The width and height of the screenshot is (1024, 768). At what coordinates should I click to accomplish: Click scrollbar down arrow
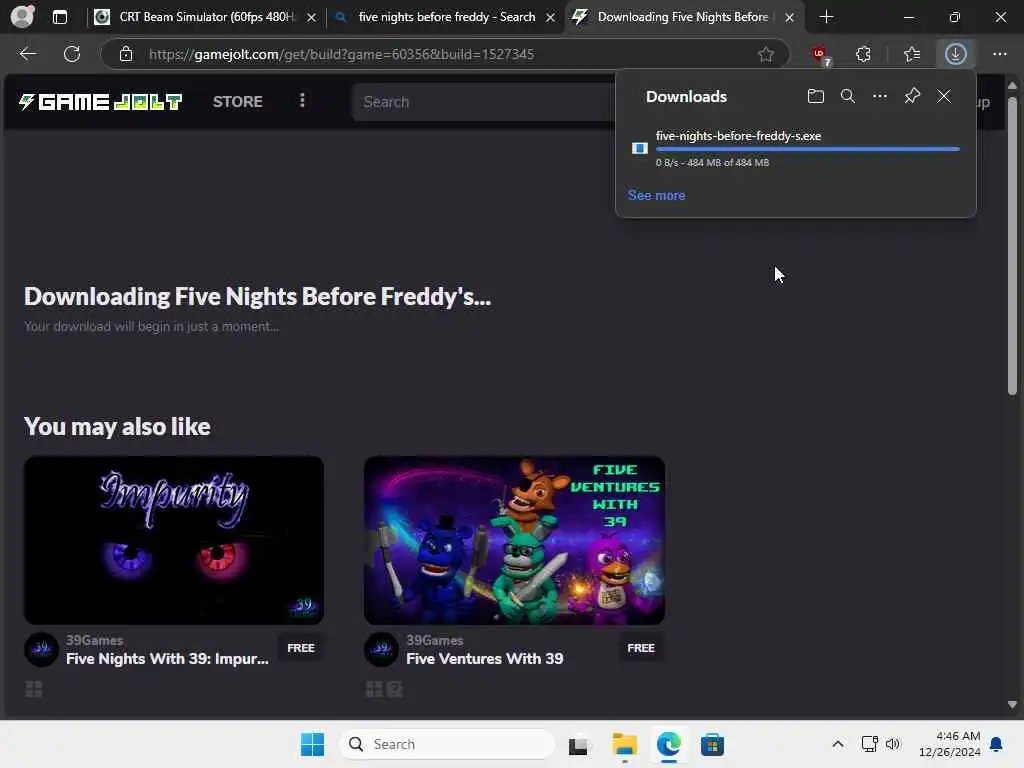coord(1012,705)
